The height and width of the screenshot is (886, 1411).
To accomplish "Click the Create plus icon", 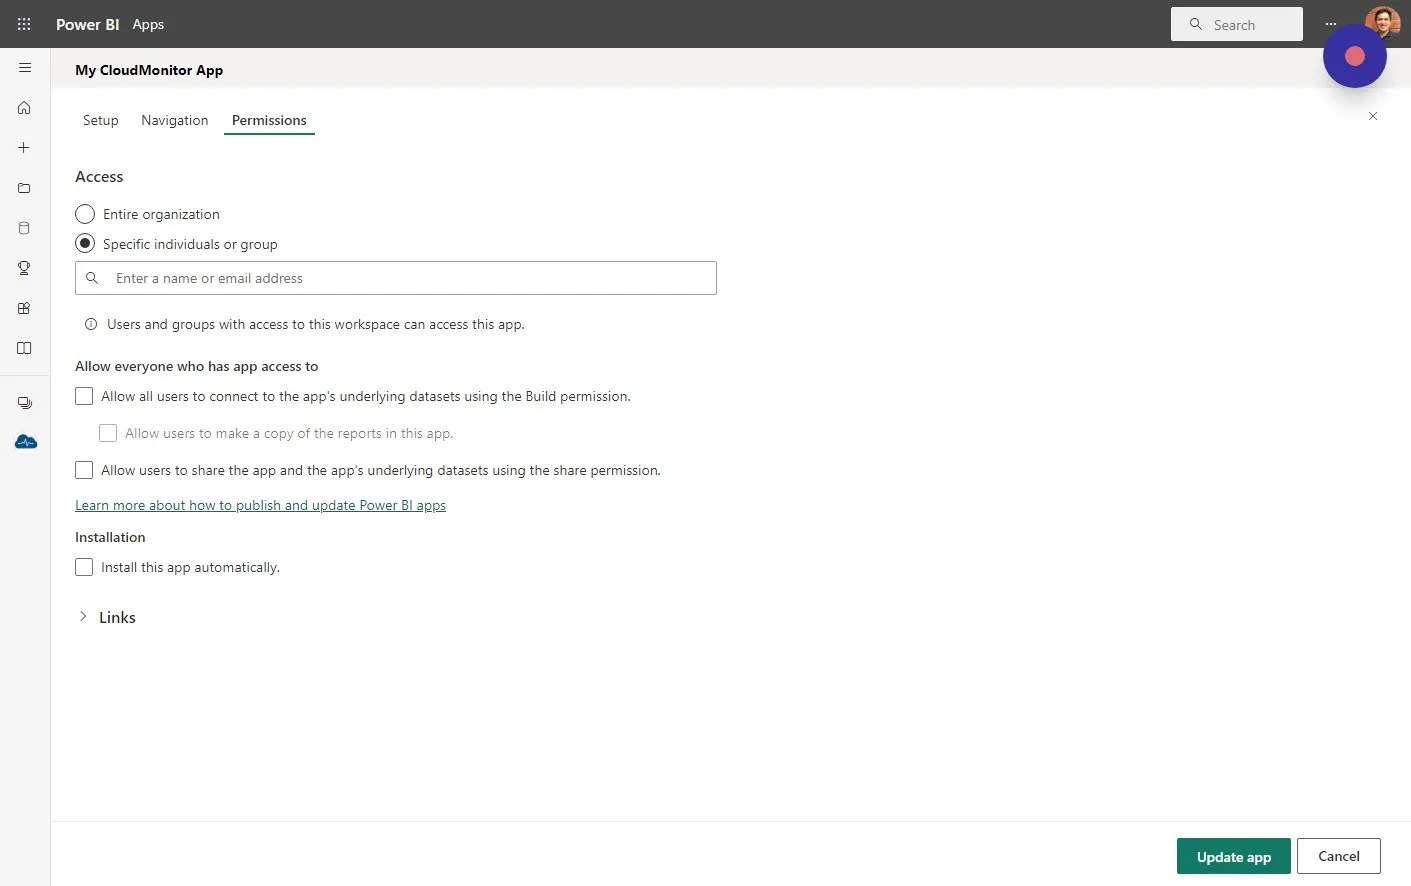I will coord(24,148).
